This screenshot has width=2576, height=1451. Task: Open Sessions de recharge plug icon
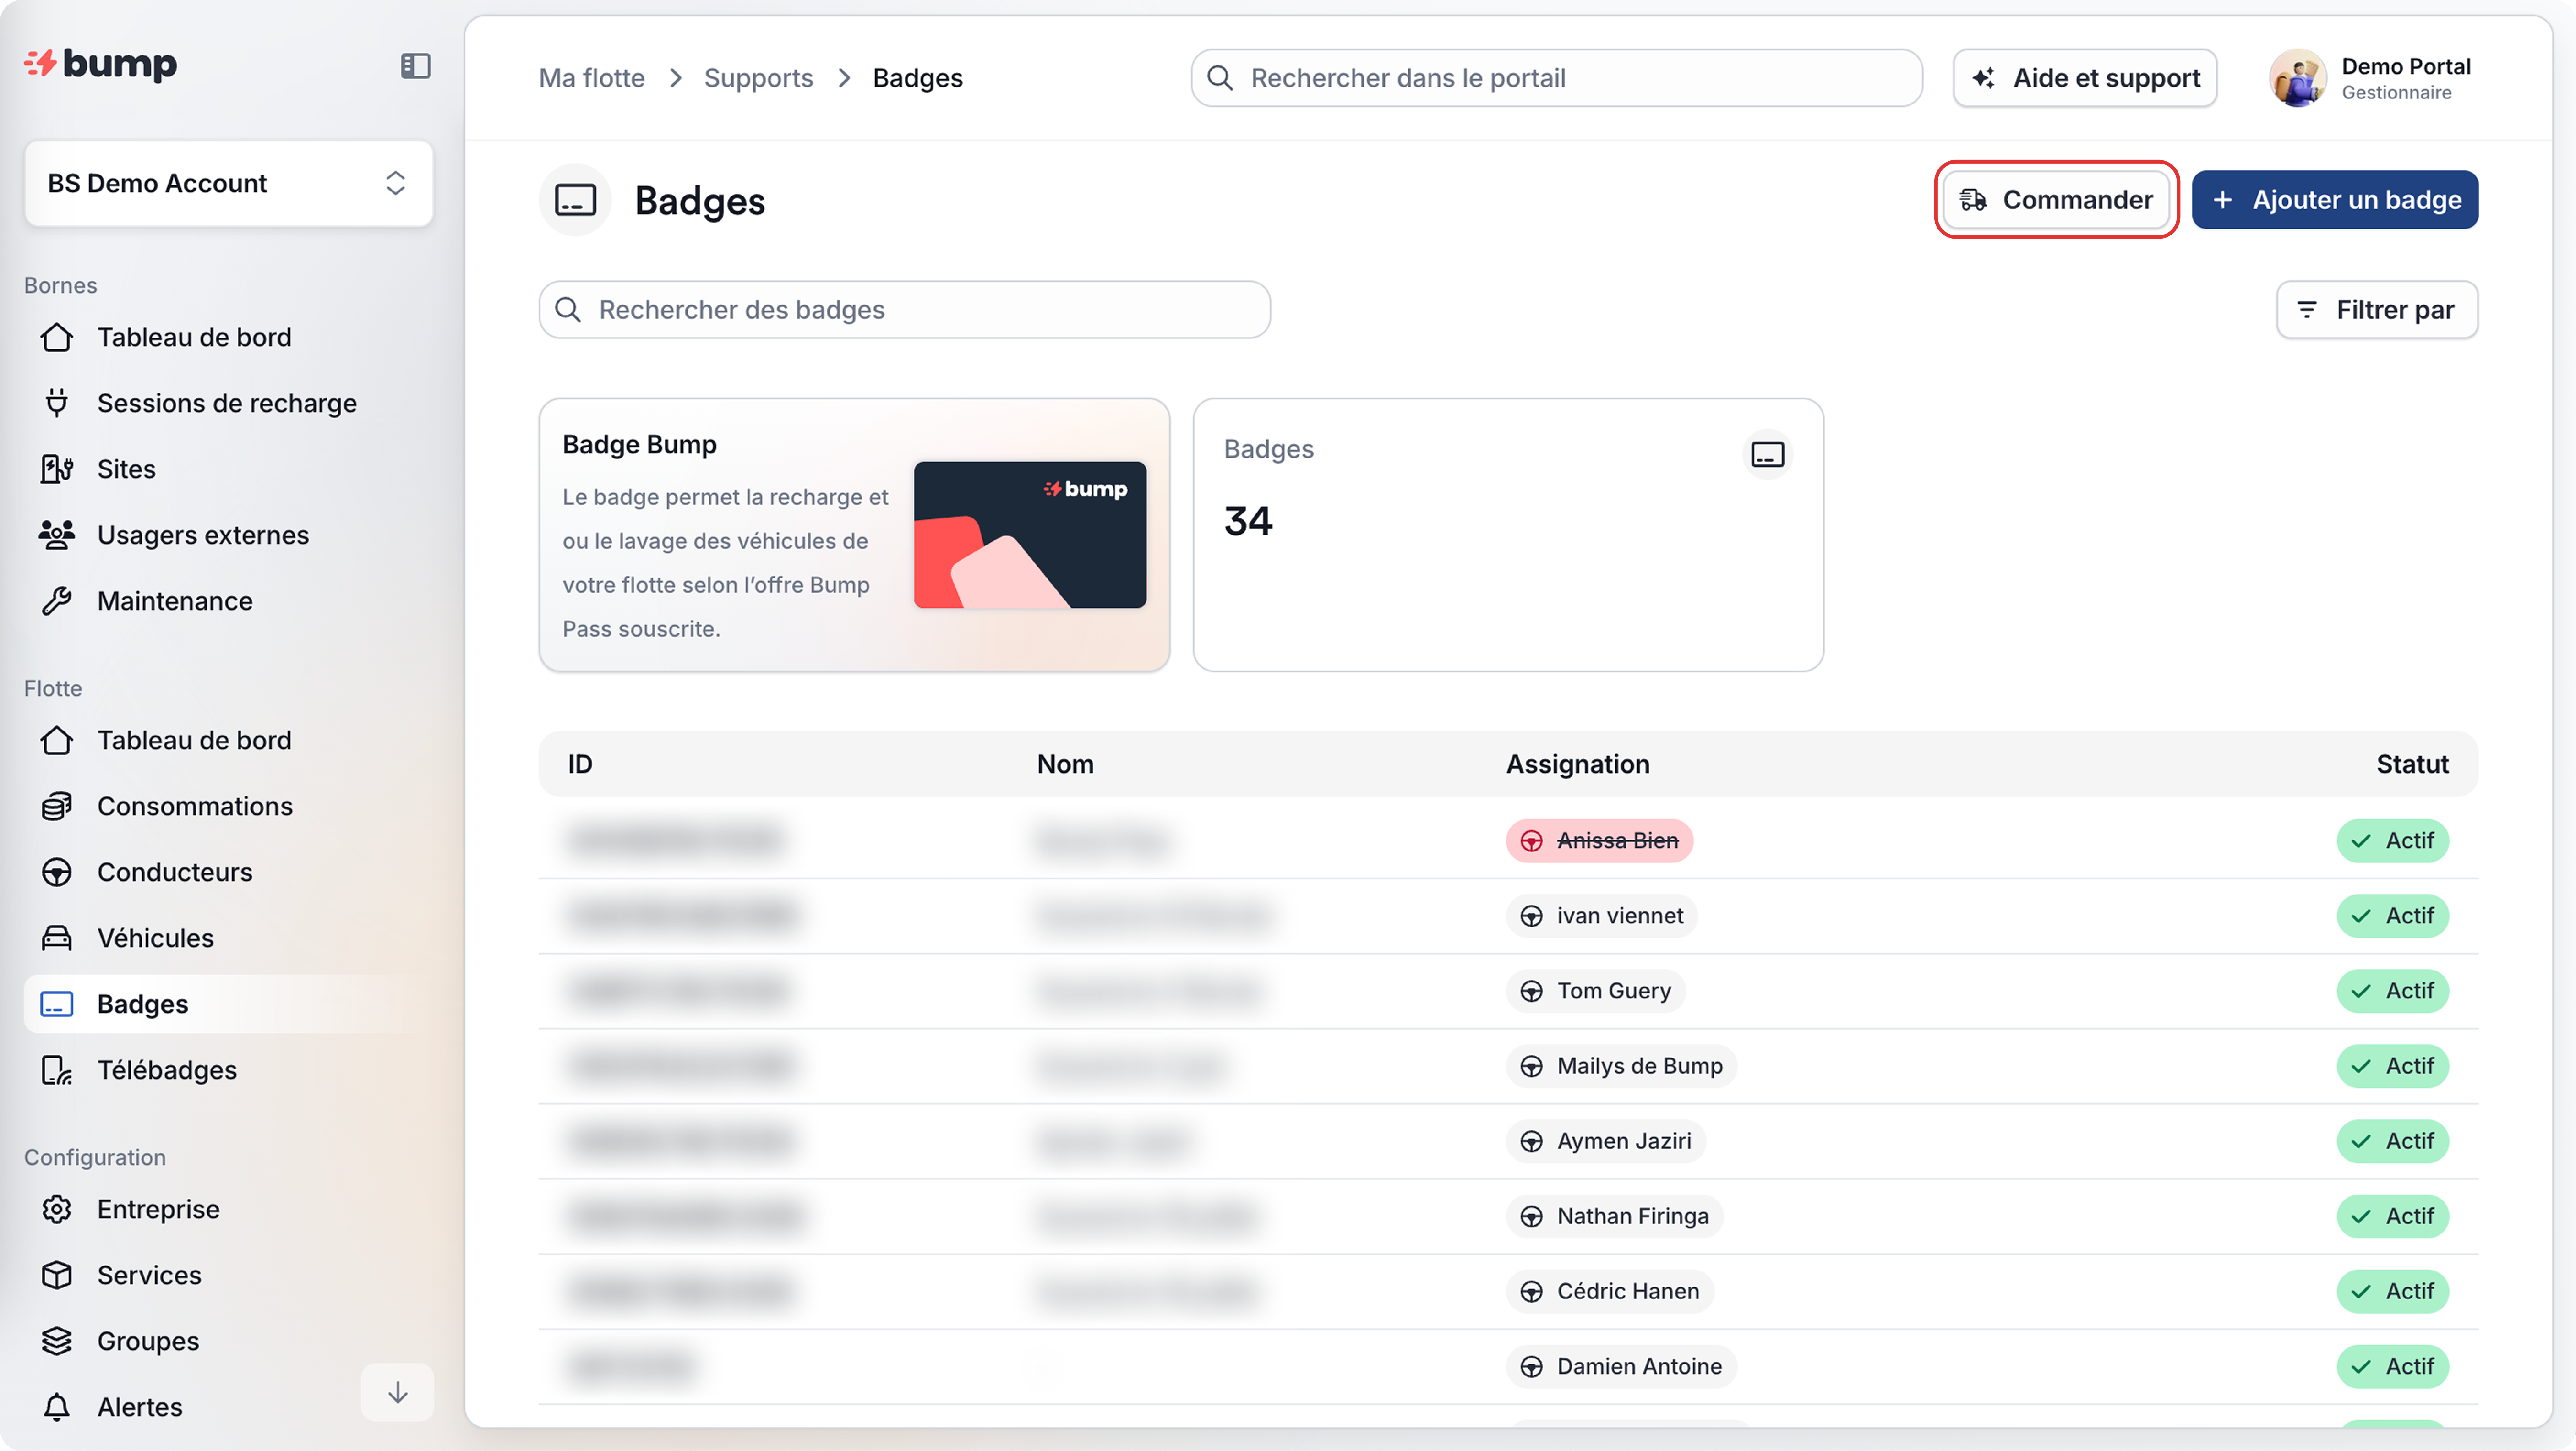coord(57,403)
